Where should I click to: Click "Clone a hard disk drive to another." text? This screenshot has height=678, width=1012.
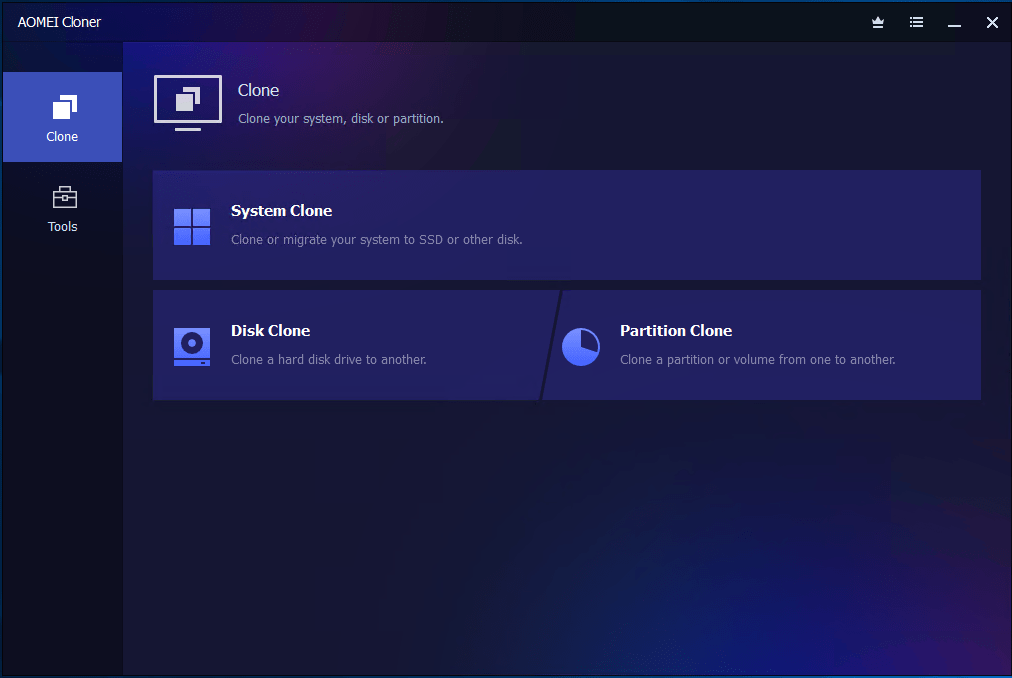[329, 360]
